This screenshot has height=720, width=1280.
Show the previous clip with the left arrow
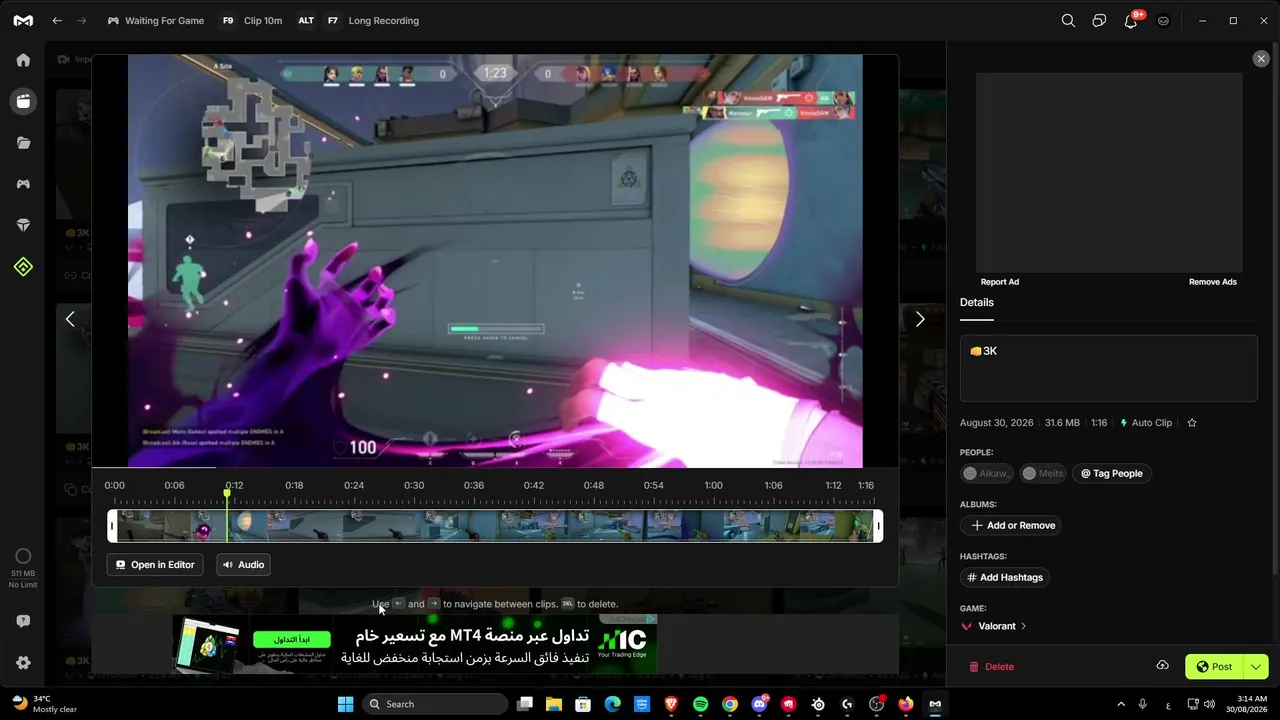[70, 319]
